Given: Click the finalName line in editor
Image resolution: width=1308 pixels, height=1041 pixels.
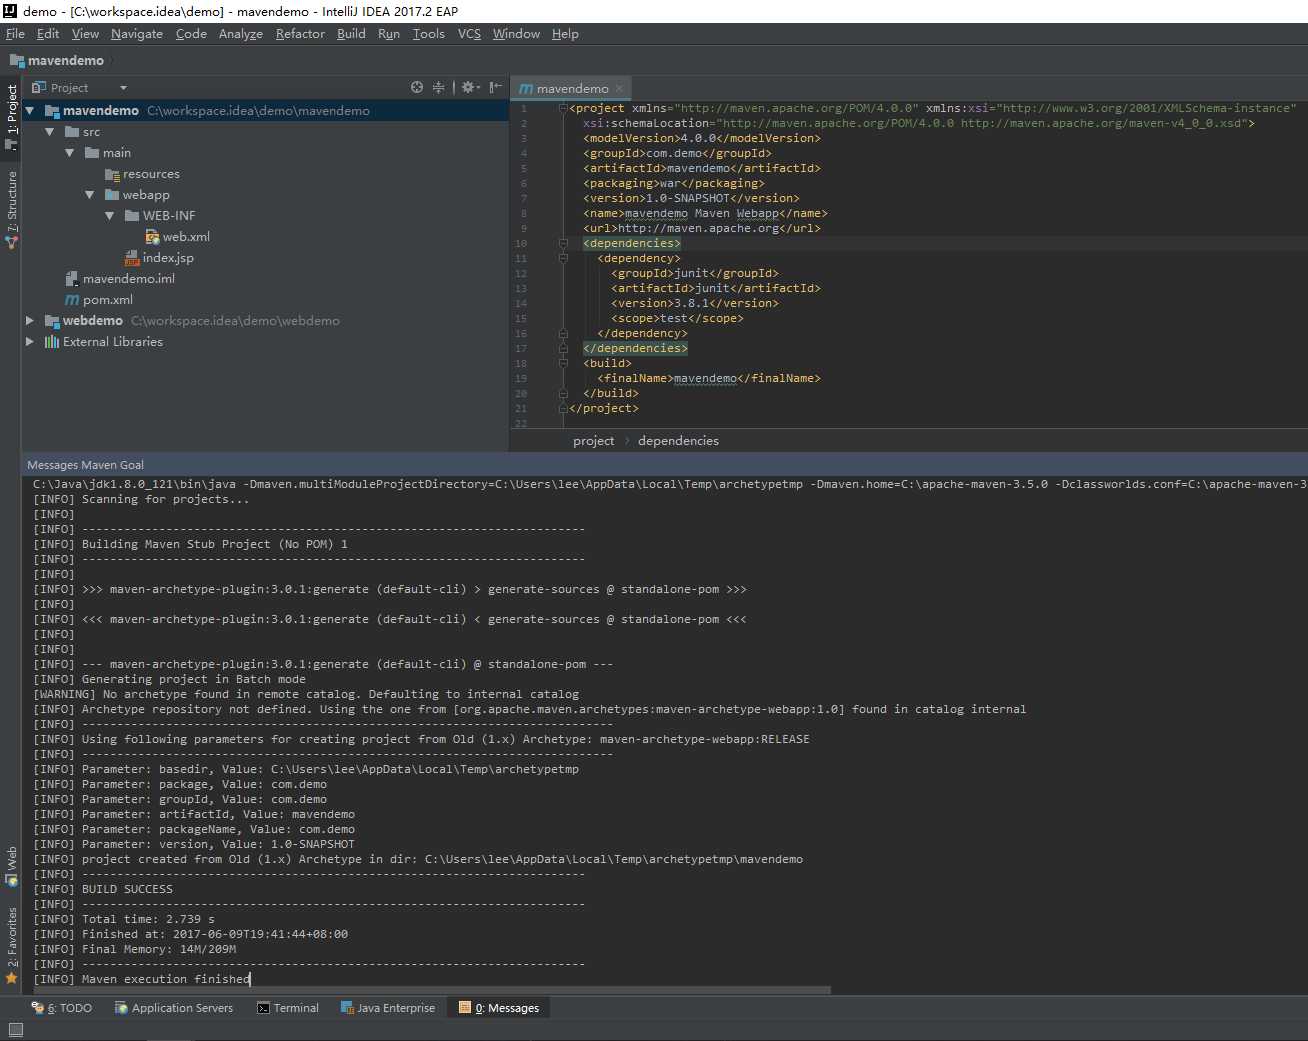Looking at the screenshot, I should point(709,378).
